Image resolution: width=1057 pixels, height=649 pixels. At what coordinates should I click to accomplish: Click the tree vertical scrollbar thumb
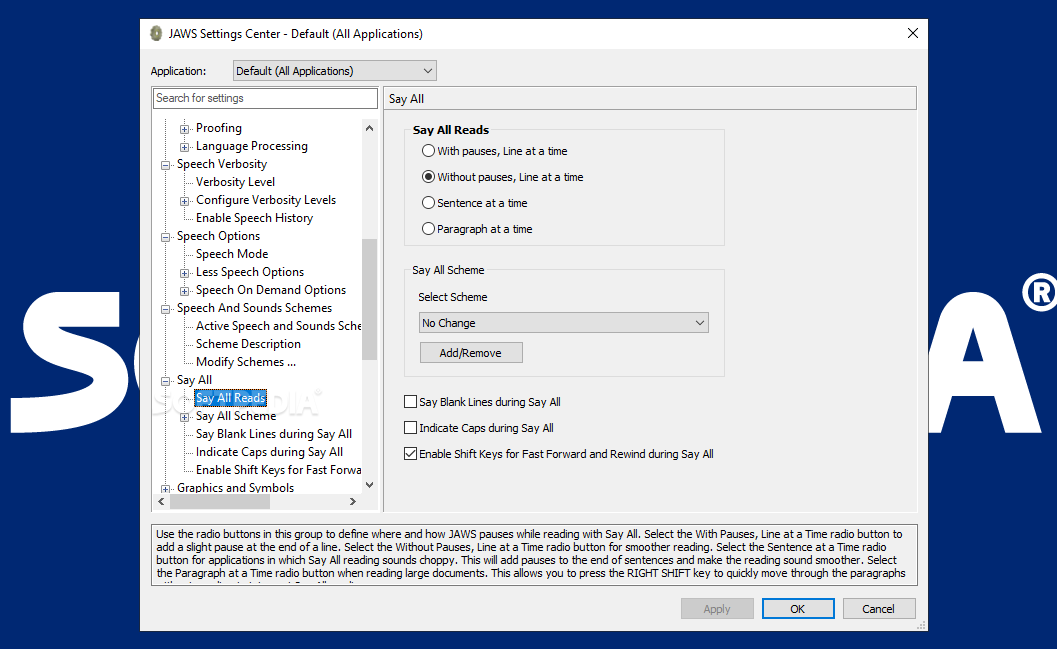369,299
